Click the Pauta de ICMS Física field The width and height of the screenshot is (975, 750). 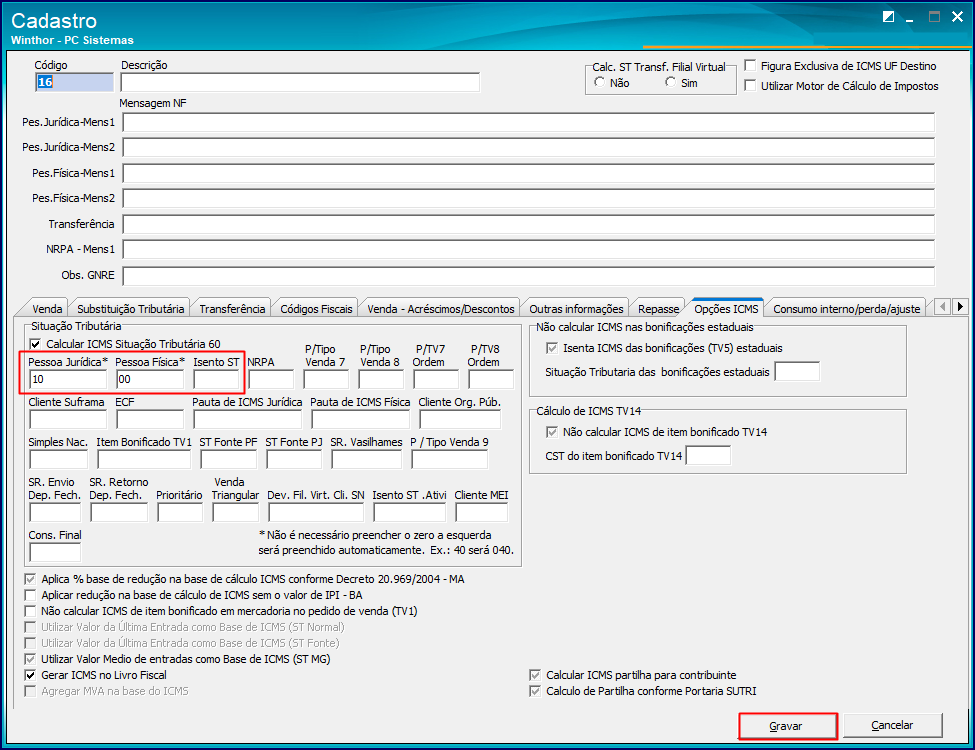[x=361, y=420]
